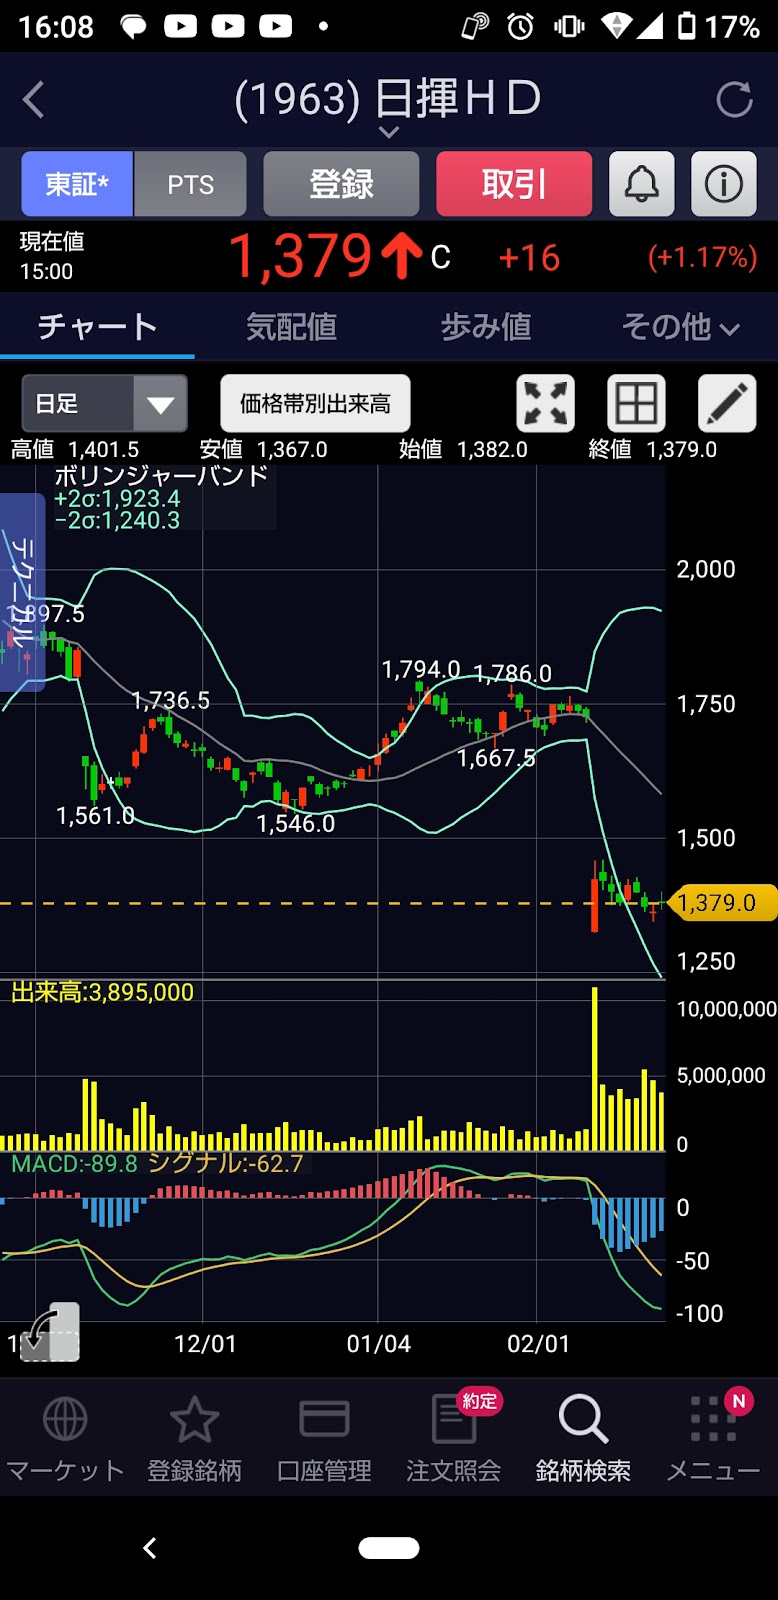Tap Android home pill
This screenshot has height=1600, width=778.
pos(389,1548)
